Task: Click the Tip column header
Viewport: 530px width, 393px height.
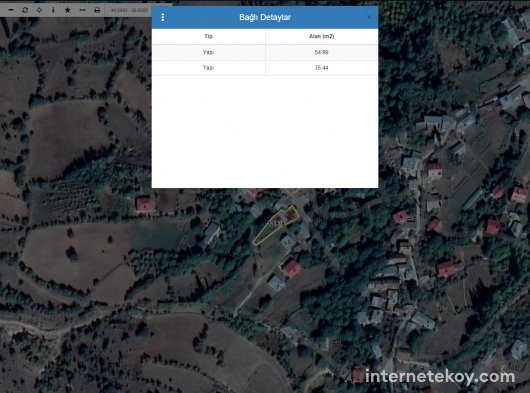Action: click(208, 36)
